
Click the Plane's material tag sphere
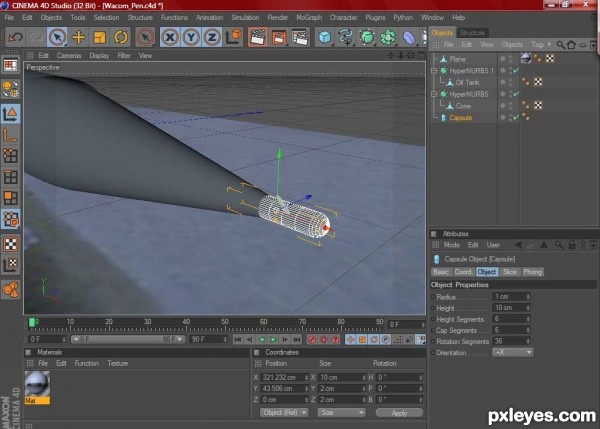526,58
